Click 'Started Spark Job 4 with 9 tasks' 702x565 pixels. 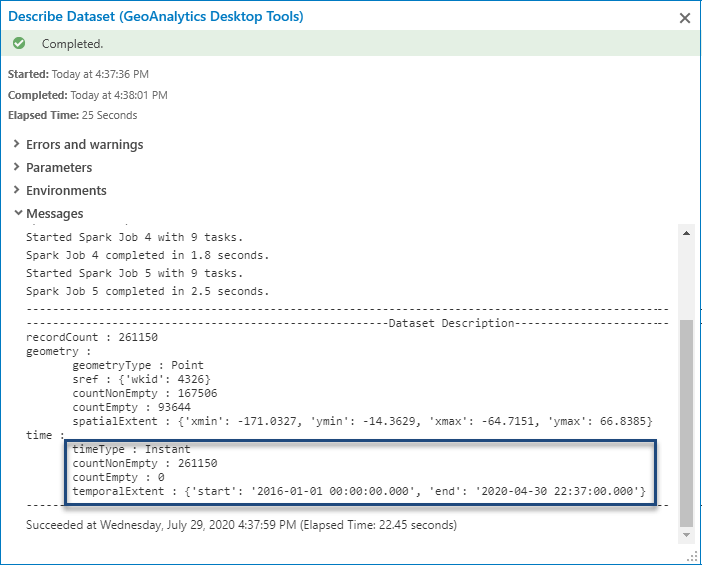(x=134, y=237)
